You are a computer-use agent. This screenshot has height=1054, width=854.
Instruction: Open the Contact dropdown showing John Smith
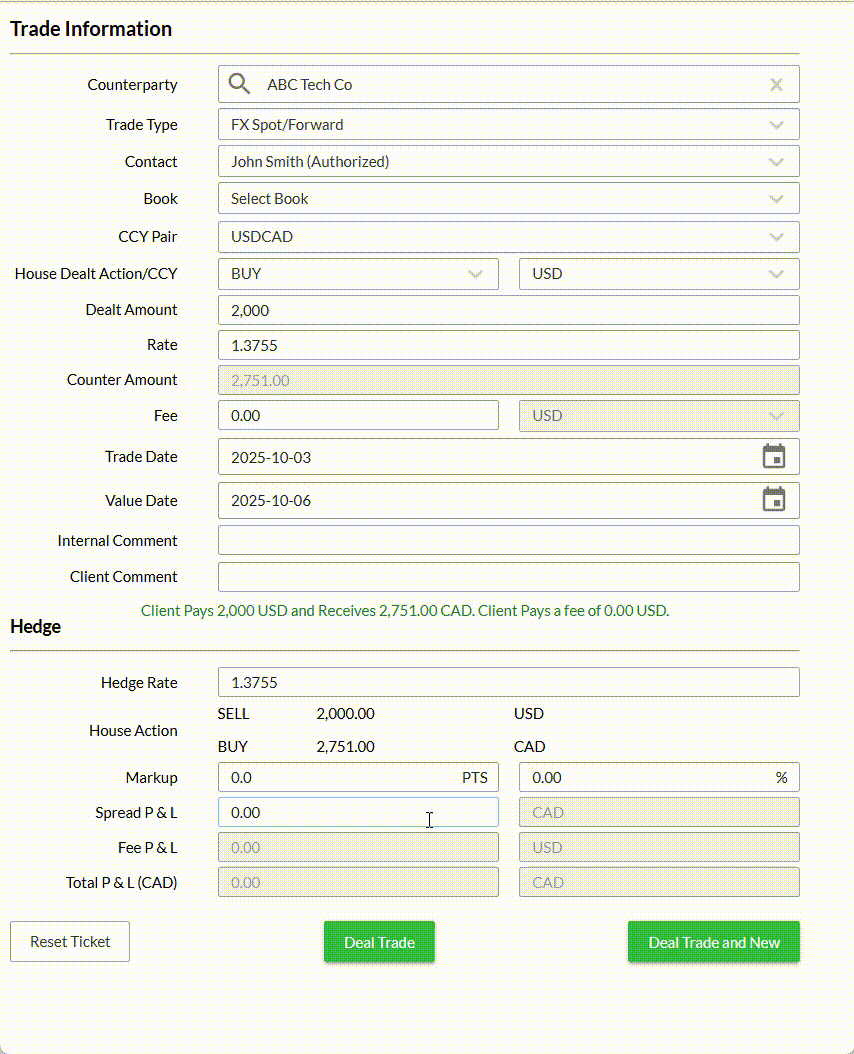point(777,161)
